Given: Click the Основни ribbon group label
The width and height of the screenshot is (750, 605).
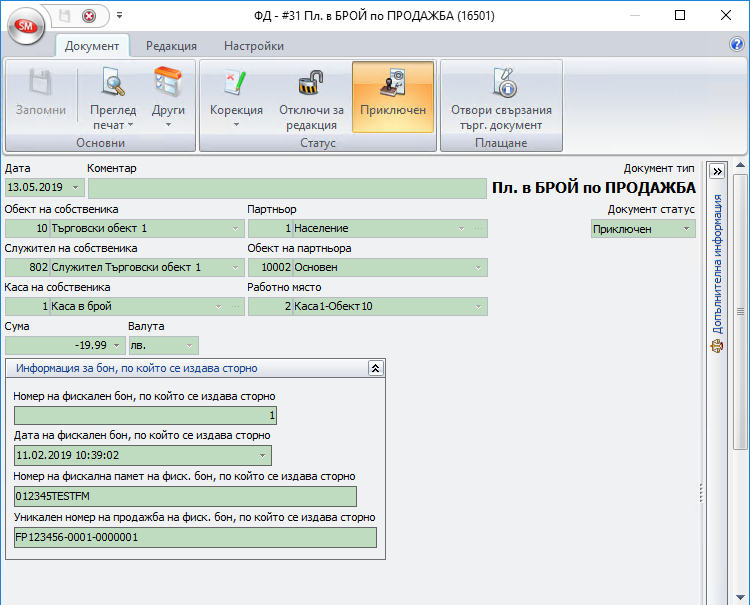Looking at the screenshot, I should [x=100, y=143].
